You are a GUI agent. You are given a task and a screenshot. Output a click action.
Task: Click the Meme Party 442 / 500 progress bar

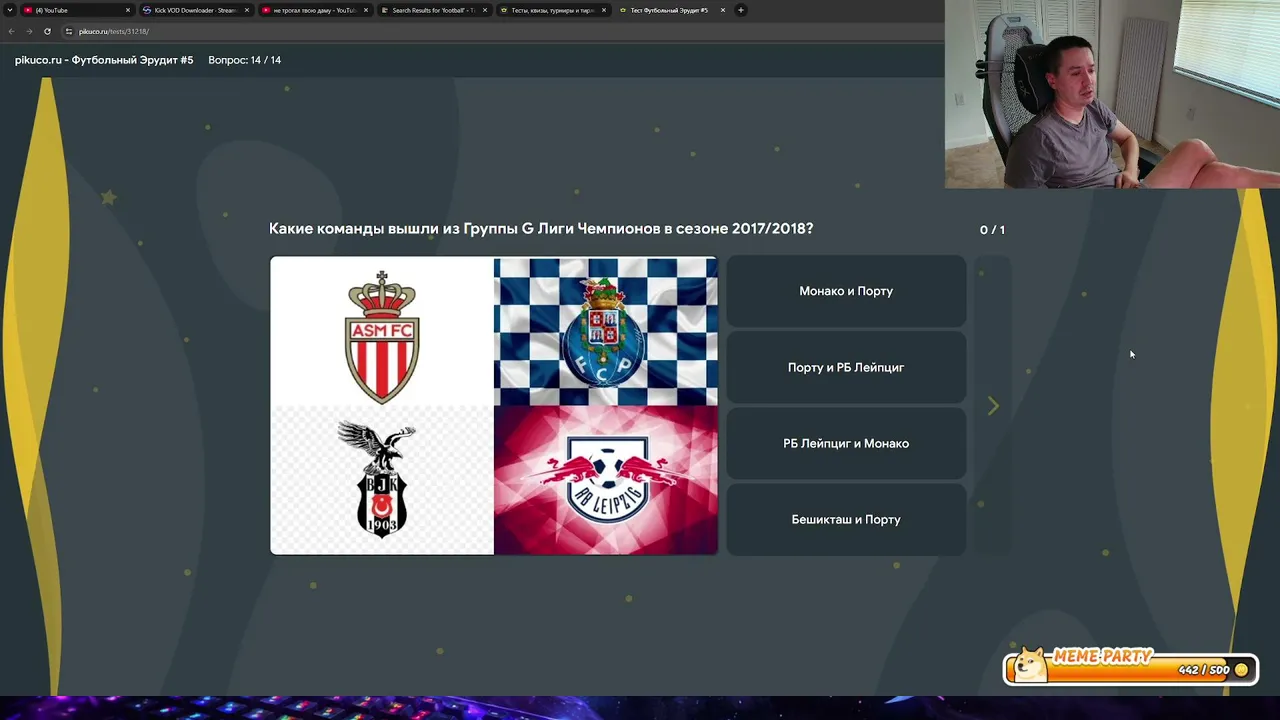point(1130,669)
